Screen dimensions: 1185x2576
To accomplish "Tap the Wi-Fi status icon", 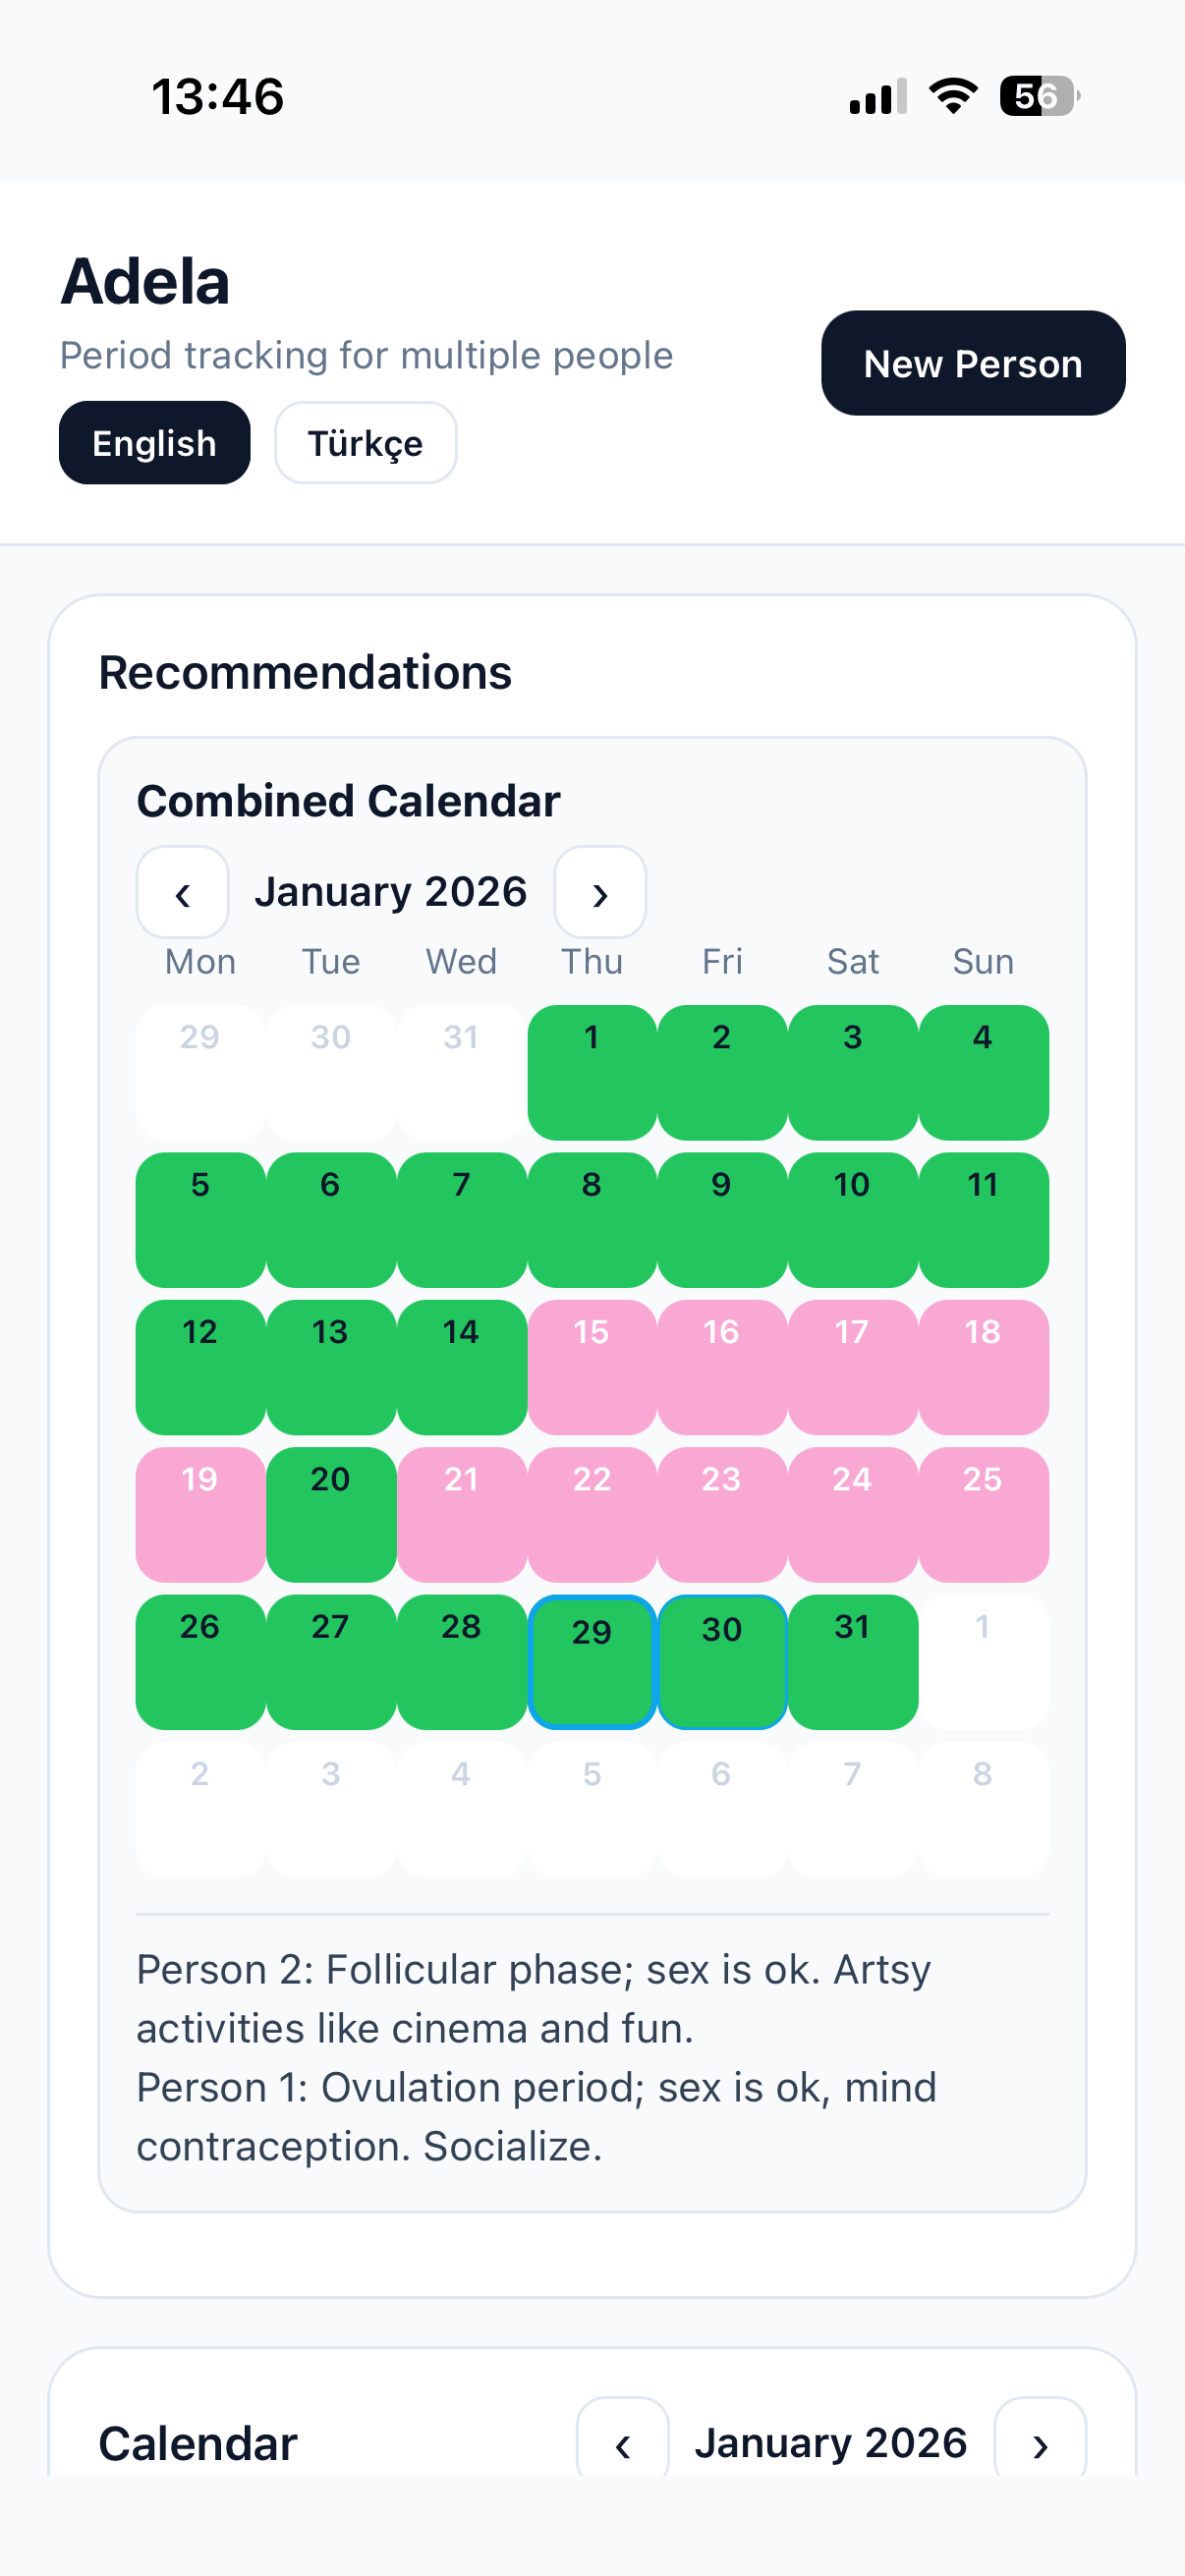I will (x=952, y=95).
